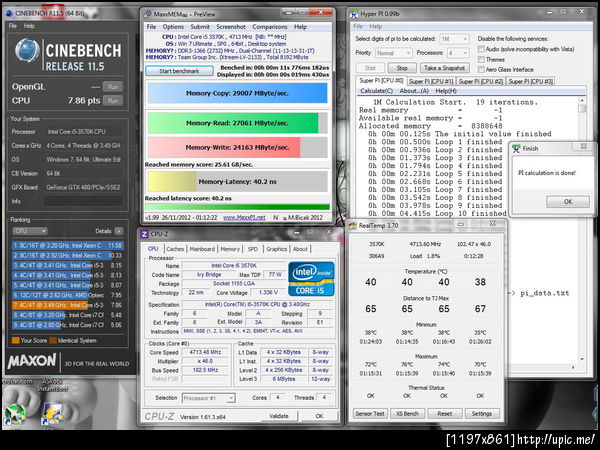Screen dimensions: 600x450
Task: Click Reset button in RealTemp
Action: point(445,414)
